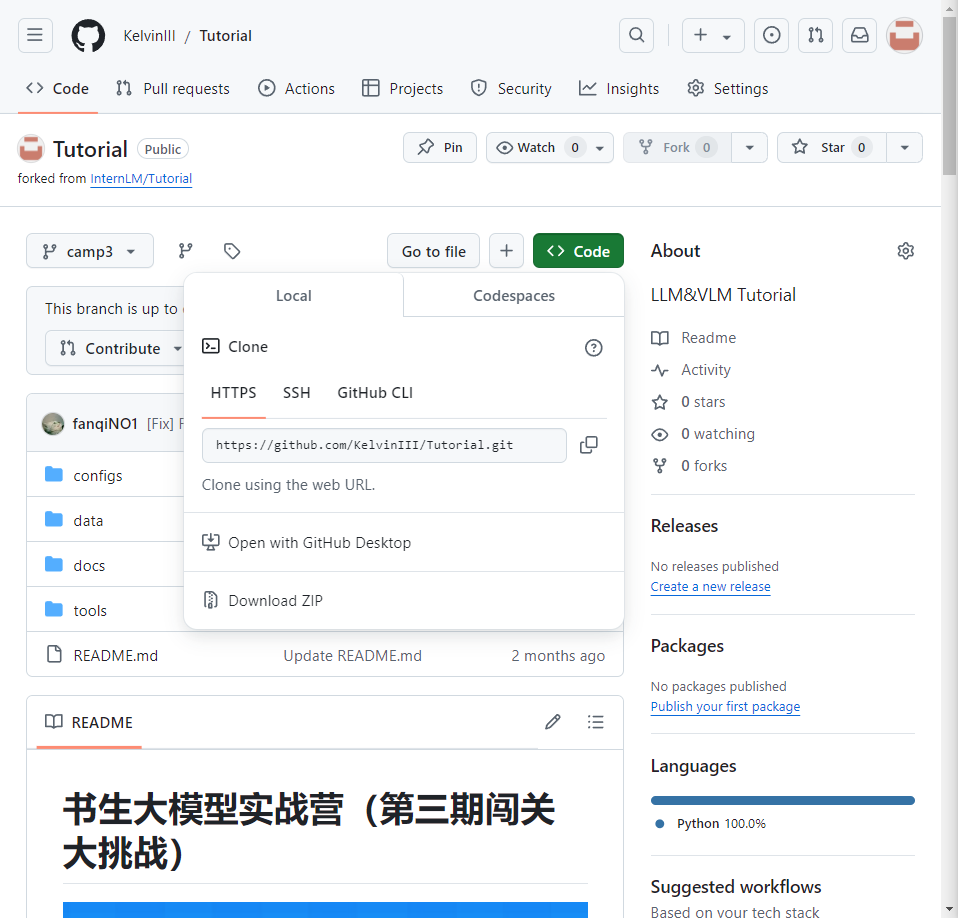This screenshot has height=918, width=958.
Task: Select the Codespaces tab in clone popup
Action: pyautogui.click(x=514, y=296)
